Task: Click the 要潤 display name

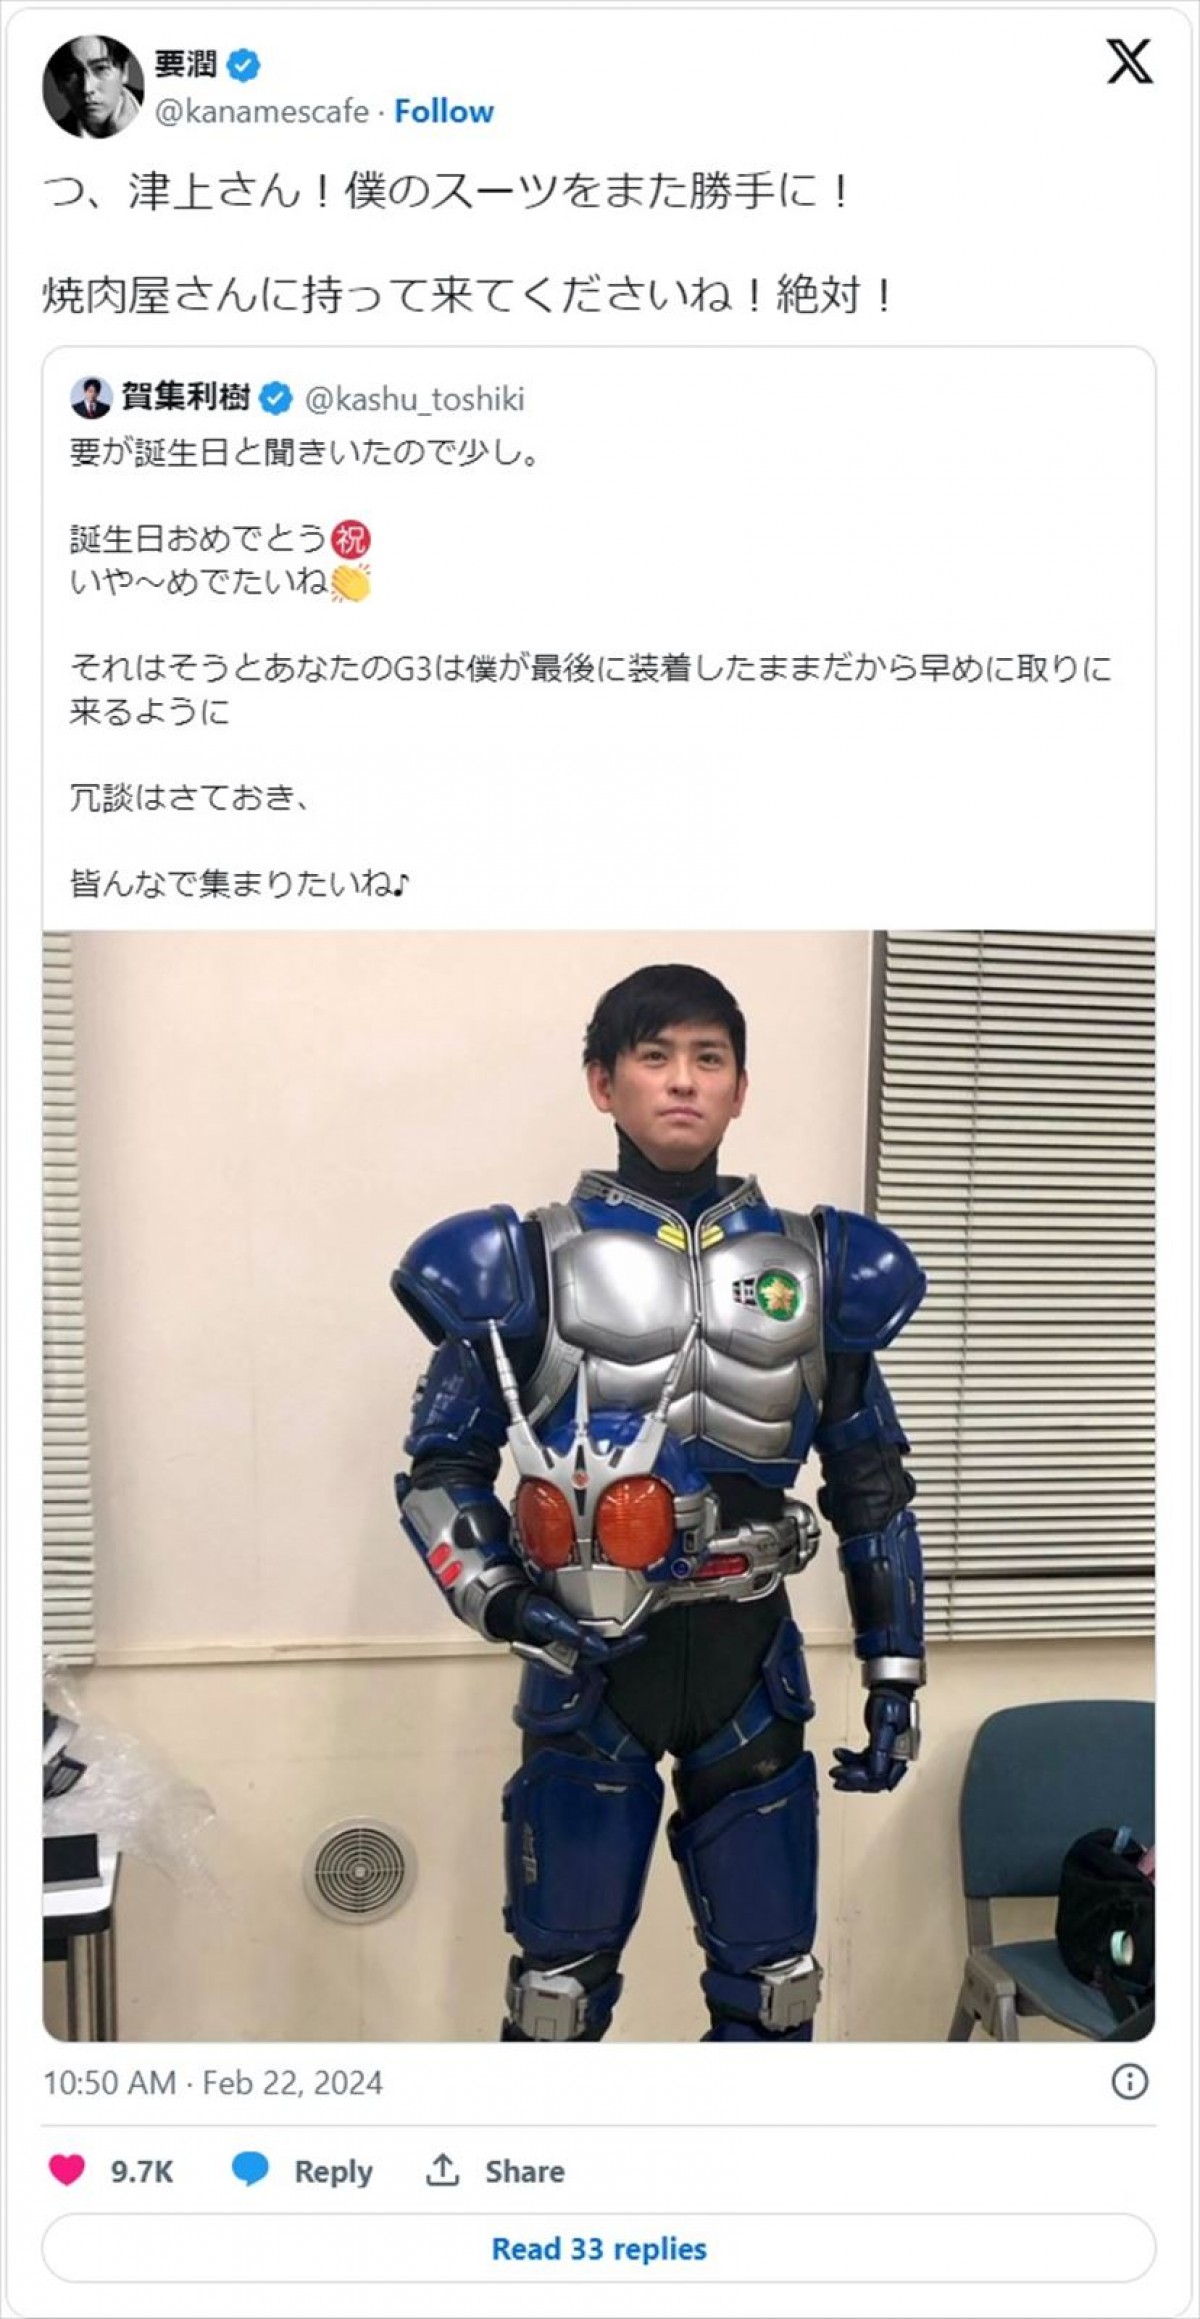Action: click(185, 65)
